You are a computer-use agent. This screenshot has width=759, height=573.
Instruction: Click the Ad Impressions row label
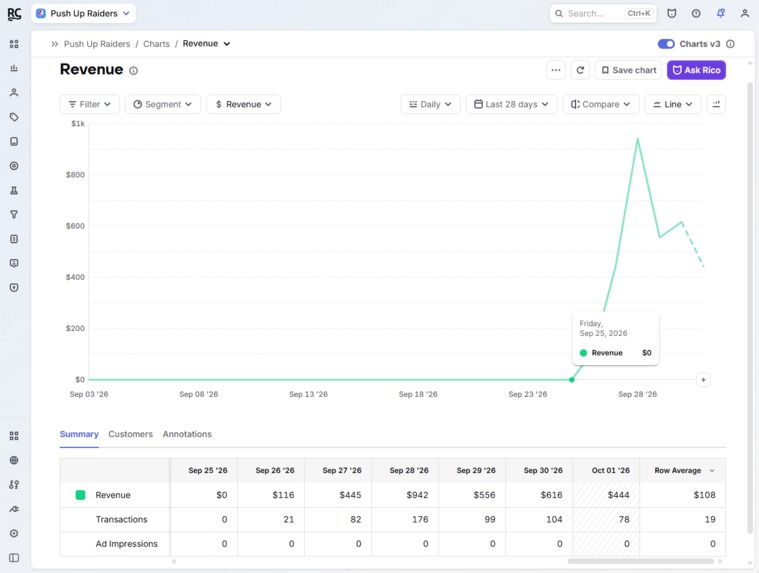(x=126, y=544)
